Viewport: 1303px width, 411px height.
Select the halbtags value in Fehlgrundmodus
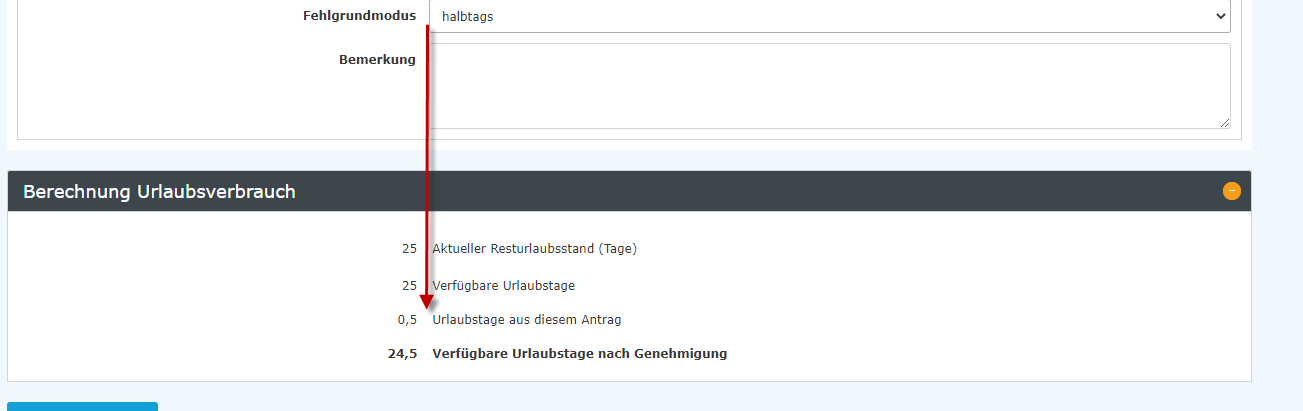(x=467, y=16)
